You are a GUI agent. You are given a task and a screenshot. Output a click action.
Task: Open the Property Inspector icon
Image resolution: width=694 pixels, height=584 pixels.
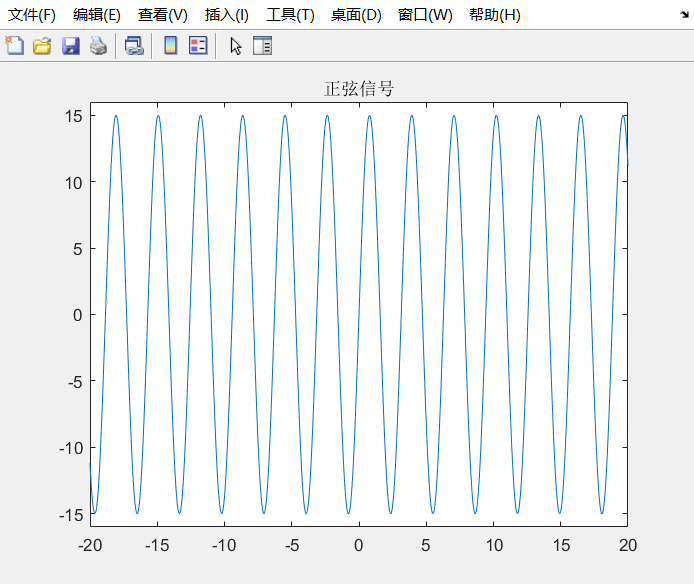(x=262, y=46)
